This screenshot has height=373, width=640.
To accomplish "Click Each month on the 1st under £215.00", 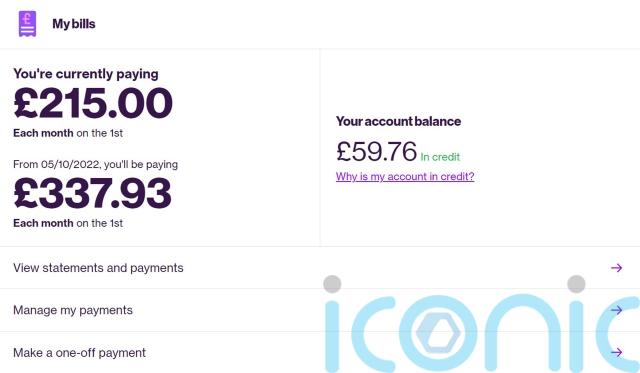I will click(x=68, y=133).
